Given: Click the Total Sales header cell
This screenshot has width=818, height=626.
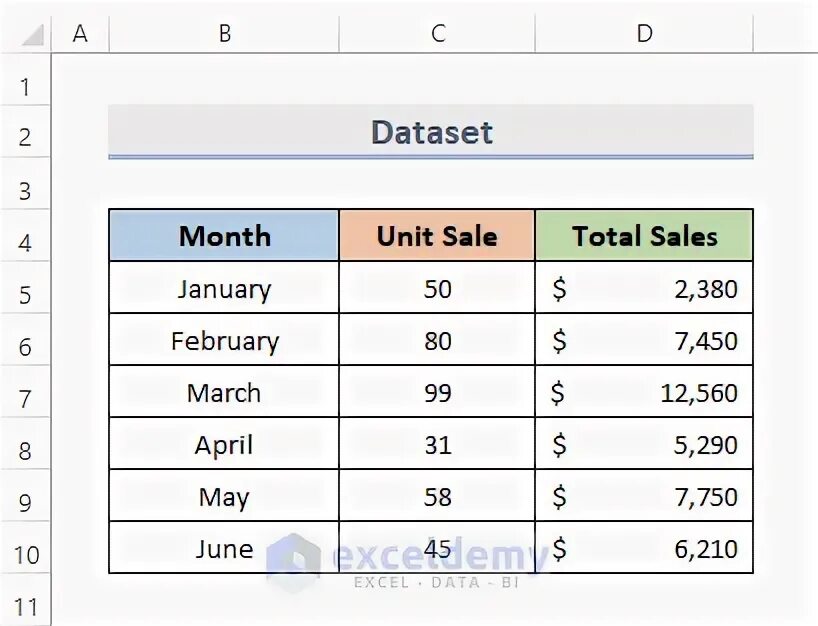Looking at the screenshot, I should (x=644, y=236).
